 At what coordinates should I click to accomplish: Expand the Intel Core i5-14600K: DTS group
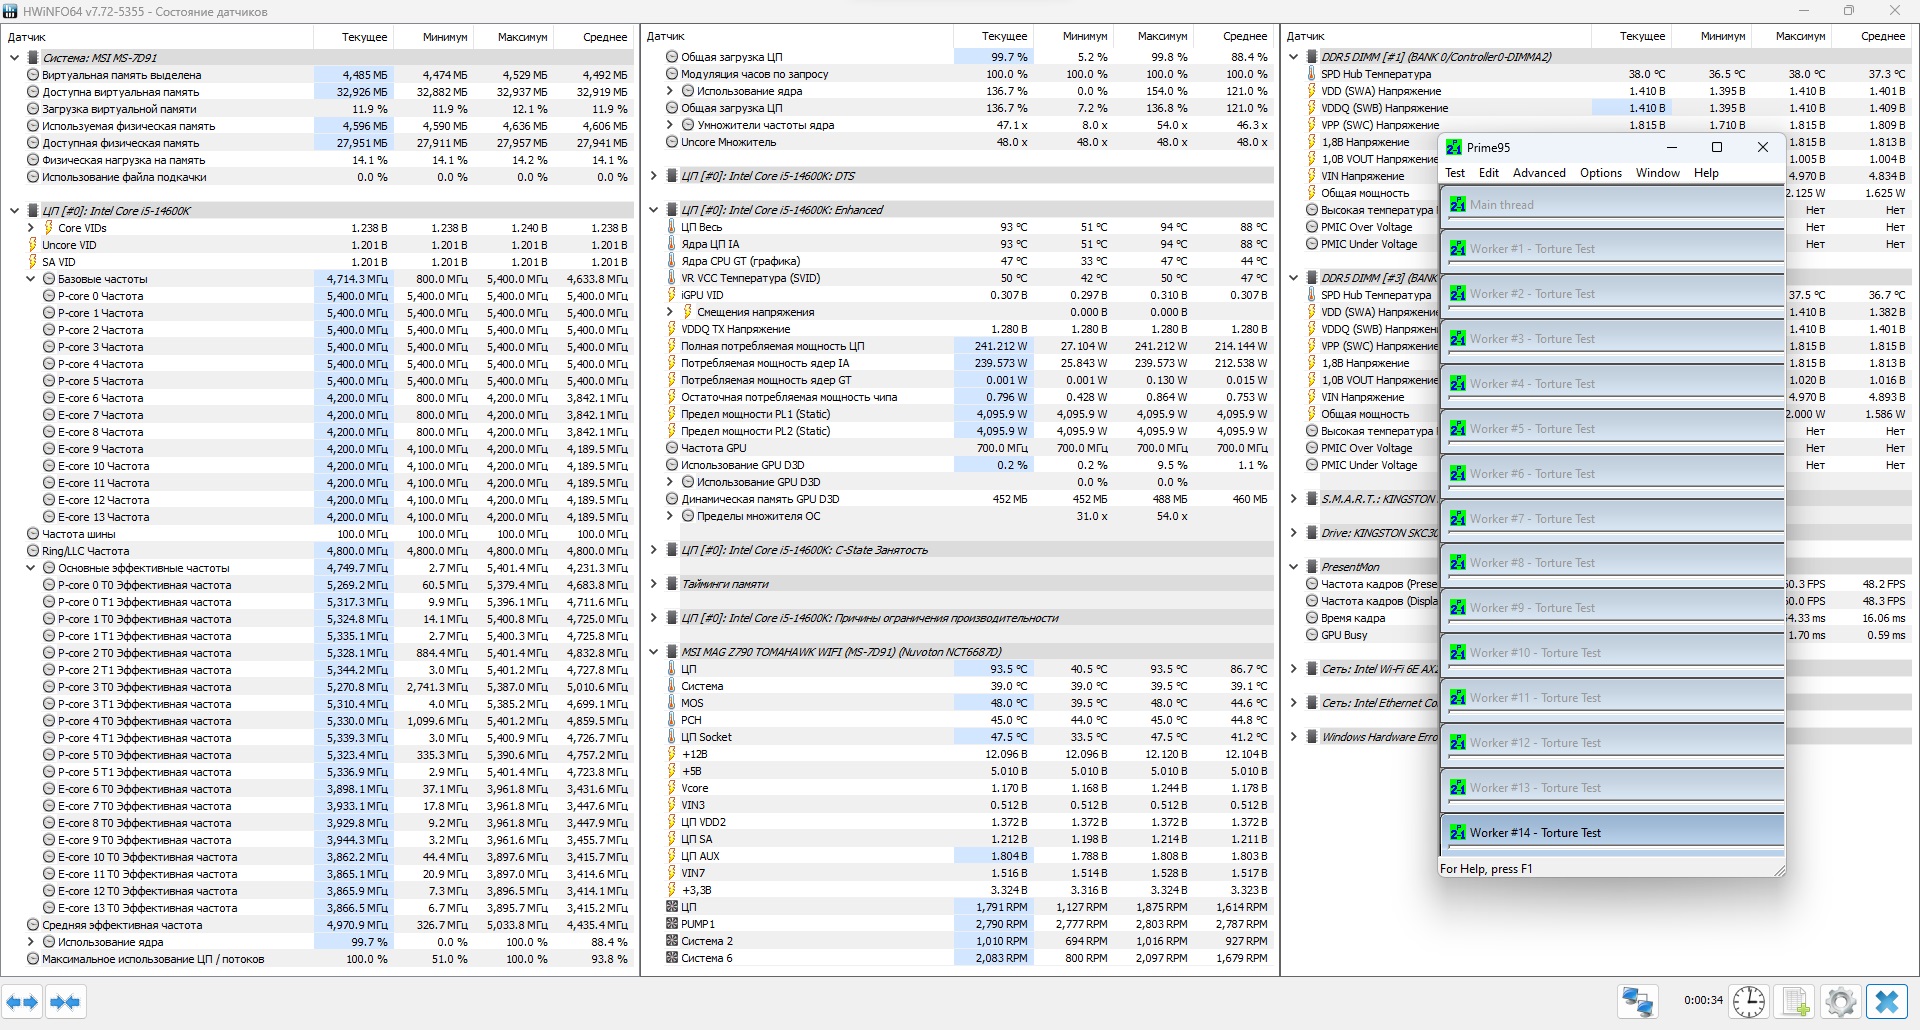tap(653, 176)
